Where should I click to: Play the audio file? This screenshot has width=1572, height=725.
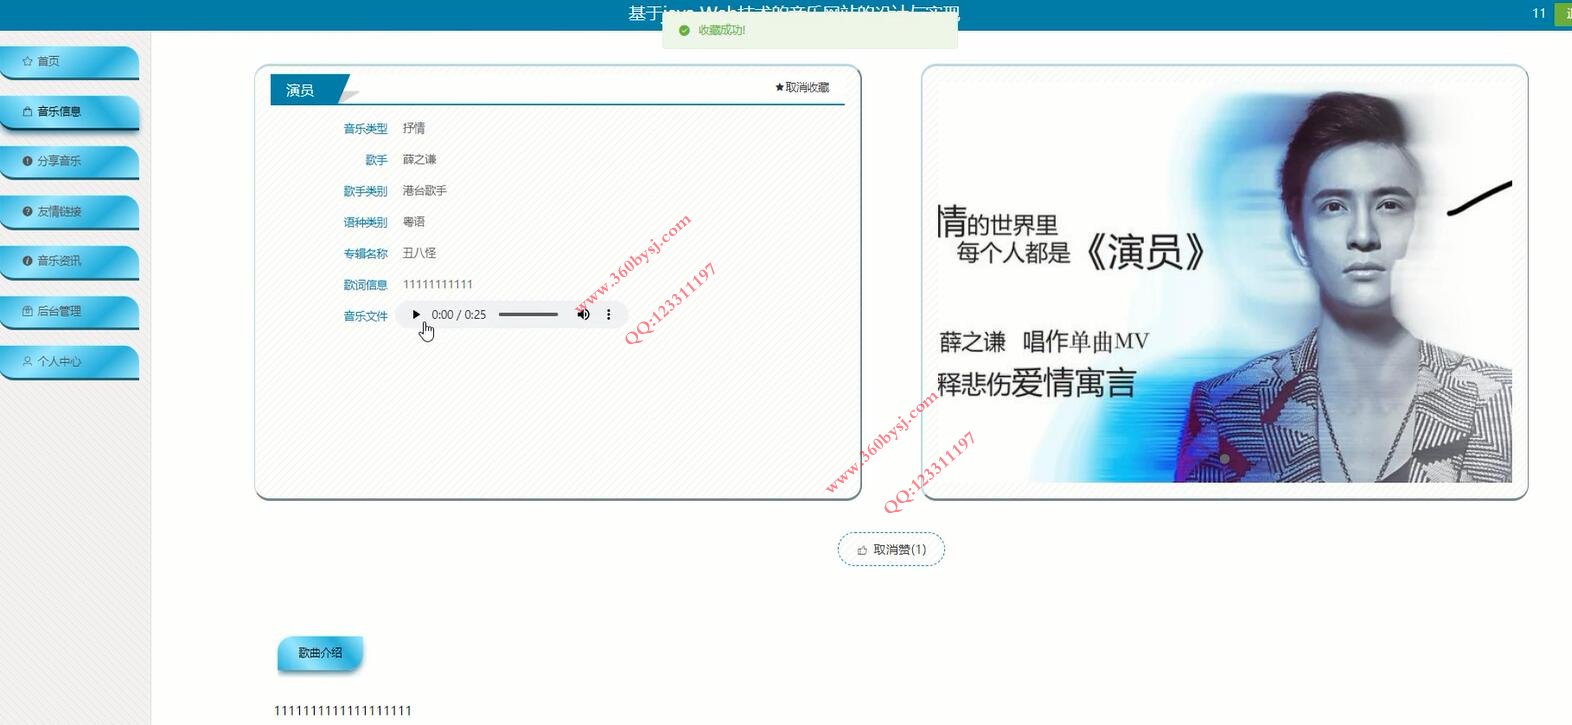[416, 315]
